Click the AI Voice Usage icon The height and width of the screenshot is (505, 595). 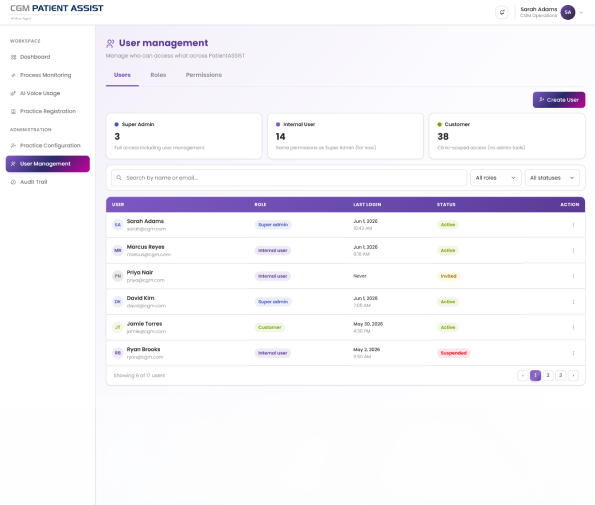click(13, 93)
